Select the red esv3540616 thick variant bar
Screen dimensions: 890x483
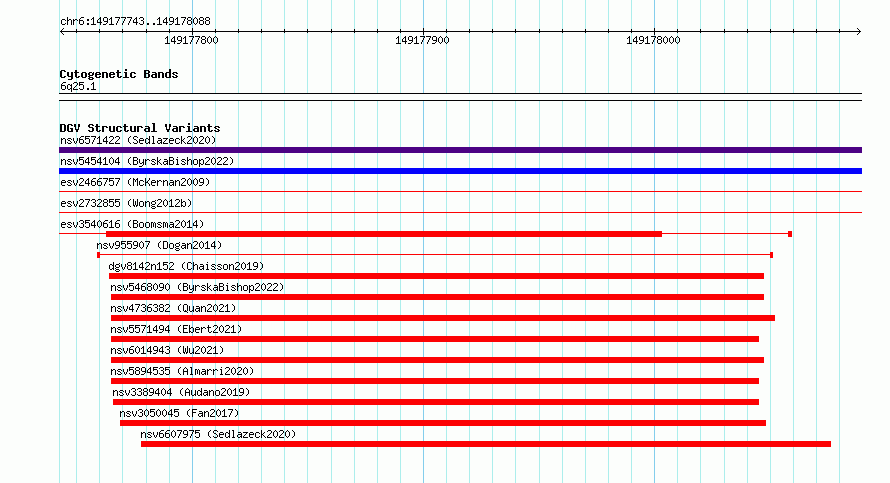(x=384, y=234)
